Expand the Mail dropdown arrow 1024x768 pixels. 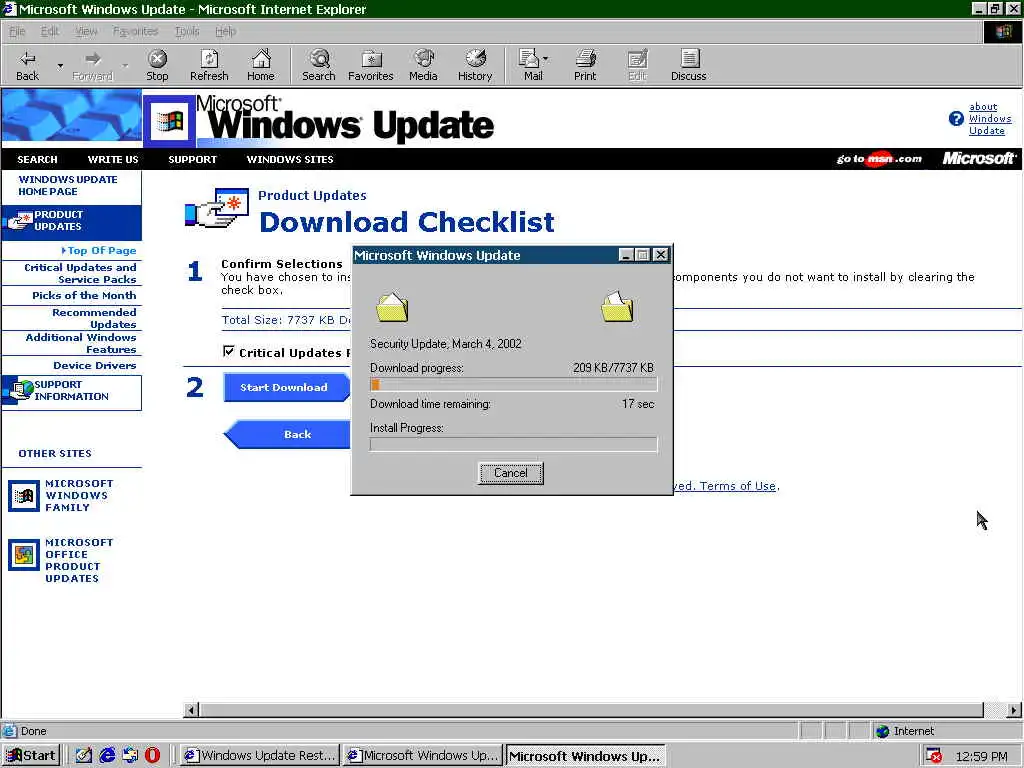[546, 59]
